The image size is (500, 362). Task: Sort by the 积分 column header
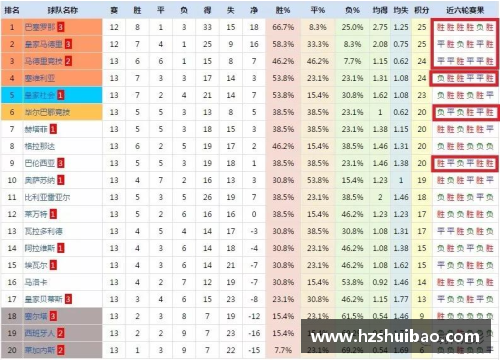[422, 10]
